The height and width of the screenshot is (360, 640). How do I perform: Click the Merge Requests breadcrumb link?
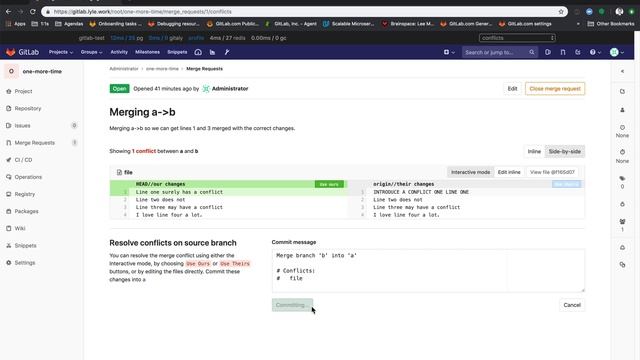[x=204, y=69]
